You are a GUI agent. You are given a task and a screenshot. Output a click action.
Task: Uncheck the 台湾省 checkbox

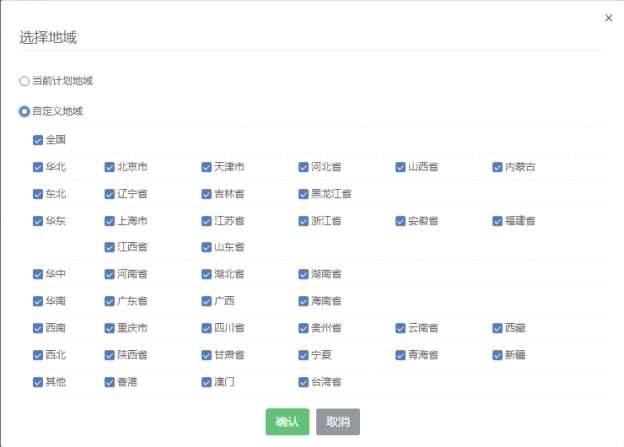[303, 382]
